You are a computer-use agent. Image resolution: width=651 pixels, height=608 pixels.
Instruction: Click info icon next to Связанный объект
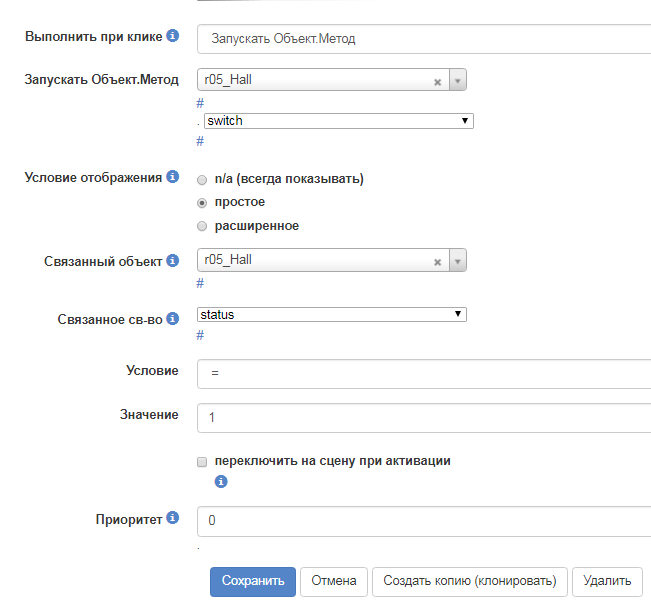click(172, 260)
